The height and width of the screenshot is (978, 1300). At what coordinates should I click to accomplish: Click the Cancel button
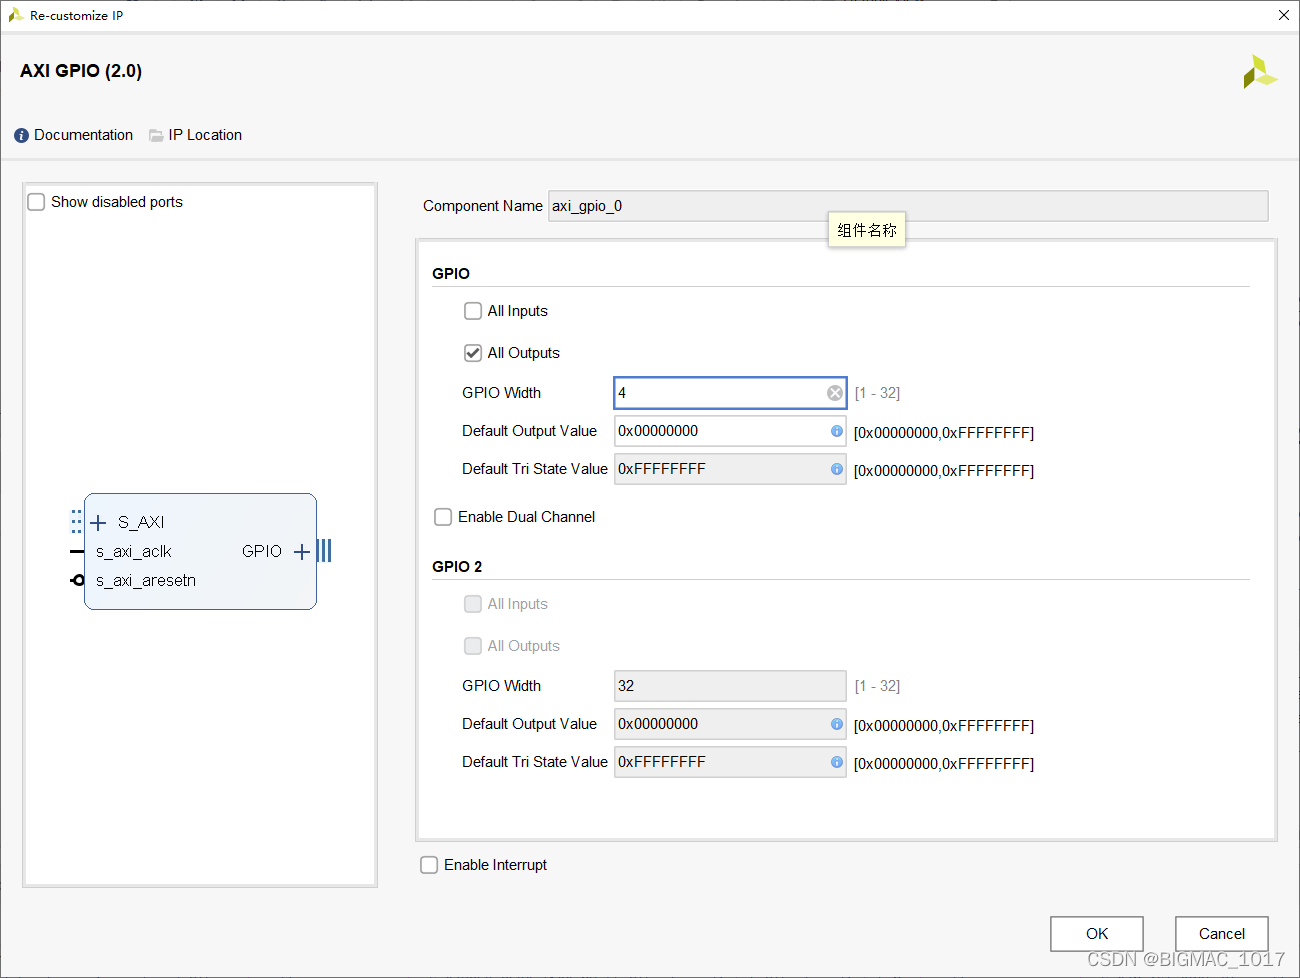tap(1222, 934)
